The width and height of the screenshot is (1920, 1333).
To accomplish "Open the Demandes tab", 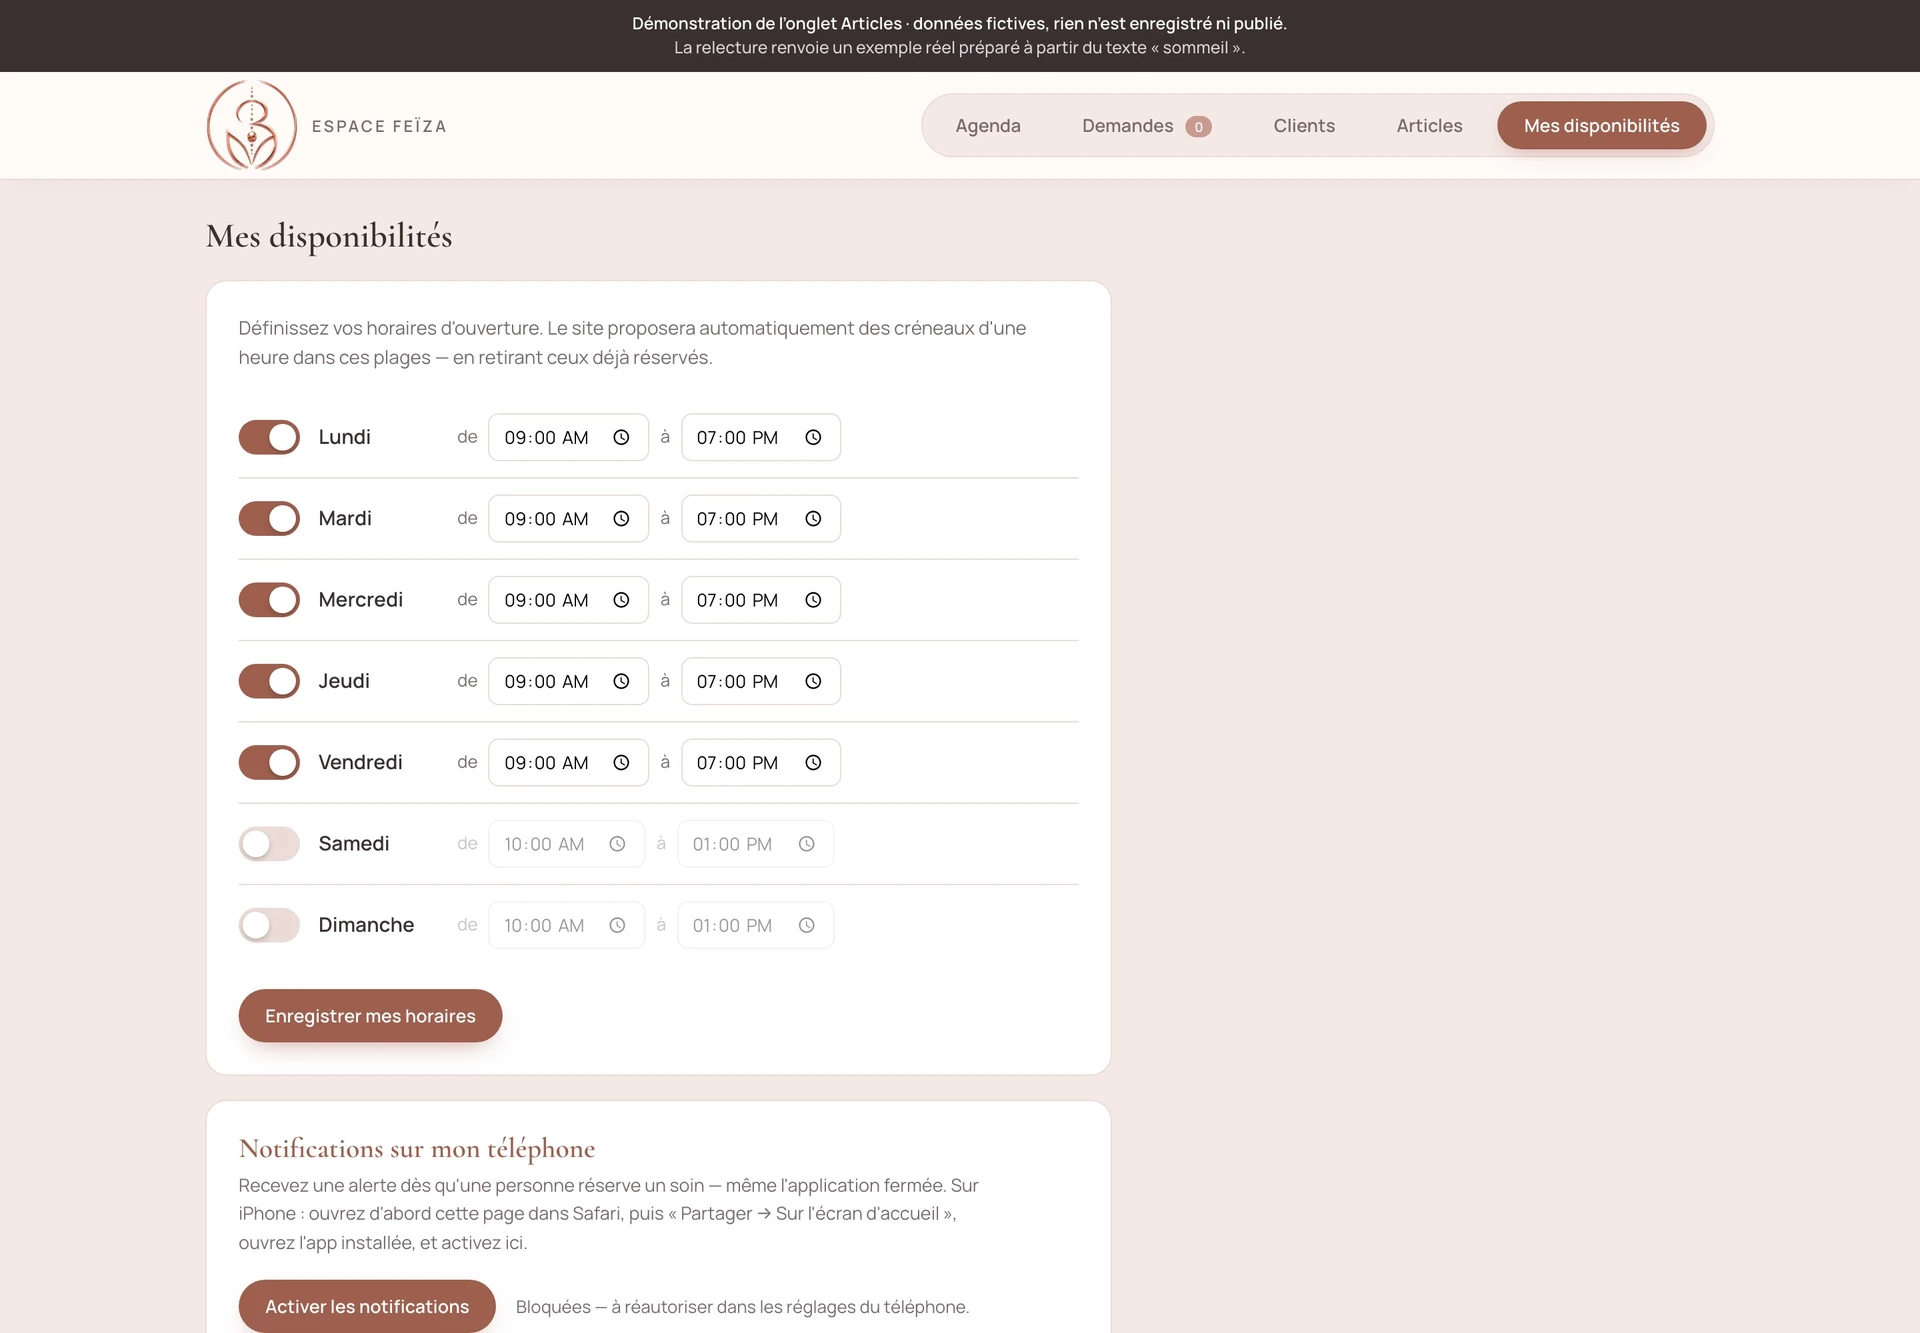I will (1146, 126).
